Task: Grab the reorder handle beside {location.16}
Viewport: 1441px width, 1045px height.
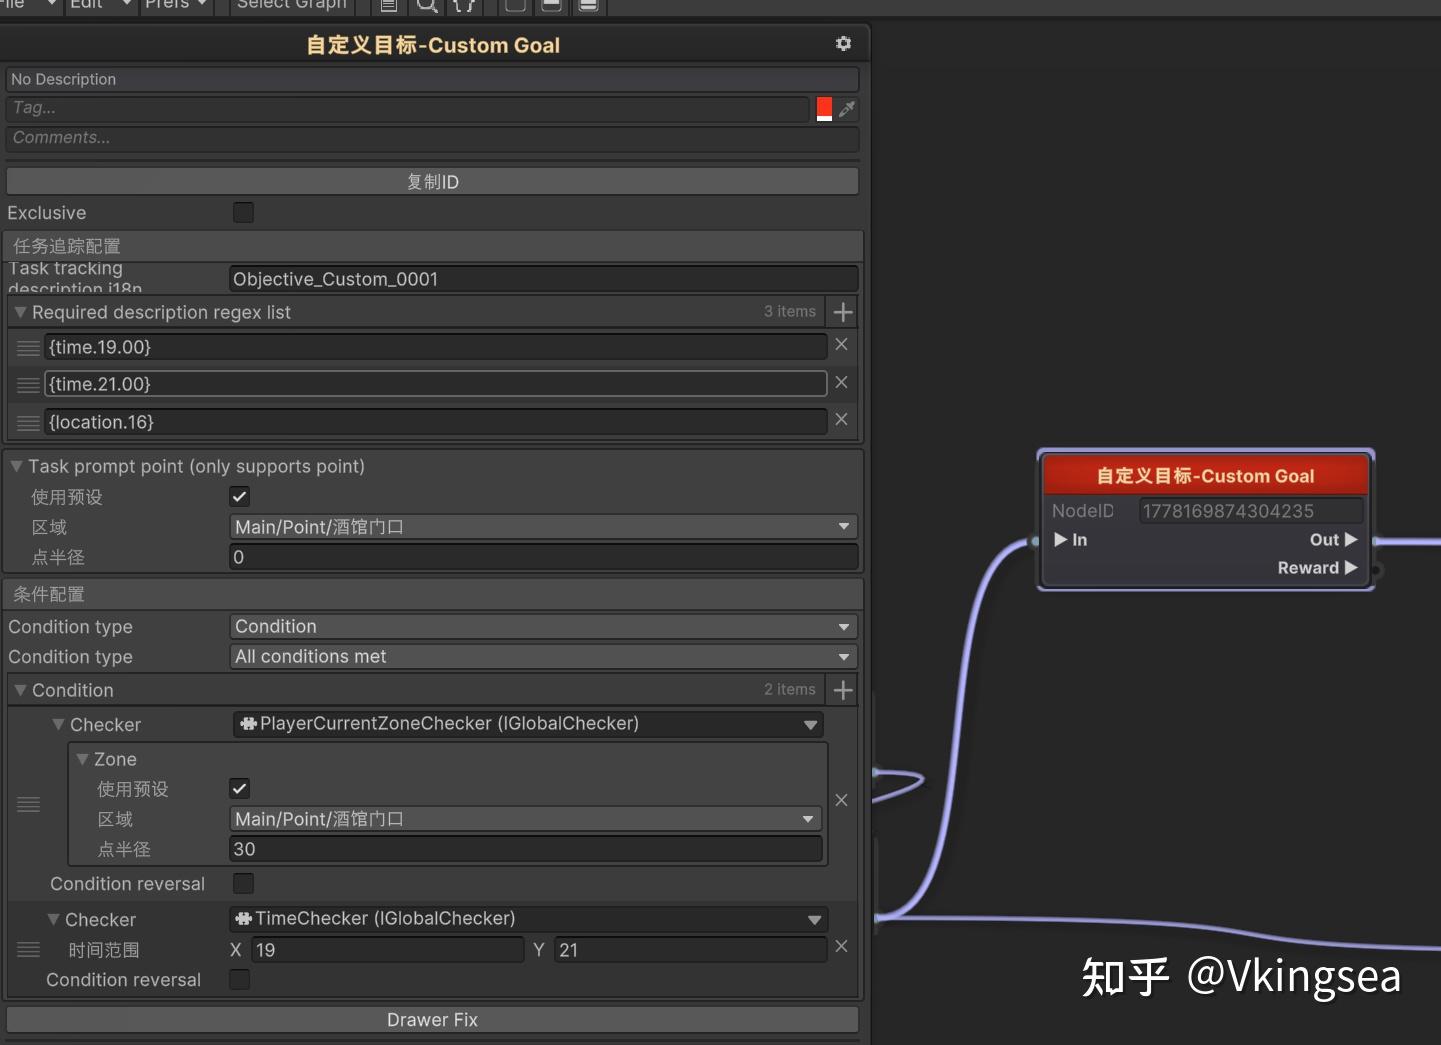Action: (x=28, y=423)
